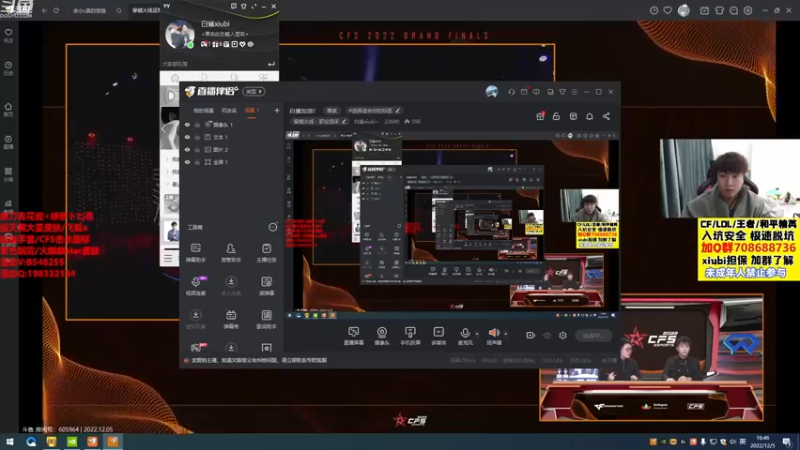Click the customer service headset icon
The height and width of the screenshot is (450, 800).
(511, 92)
